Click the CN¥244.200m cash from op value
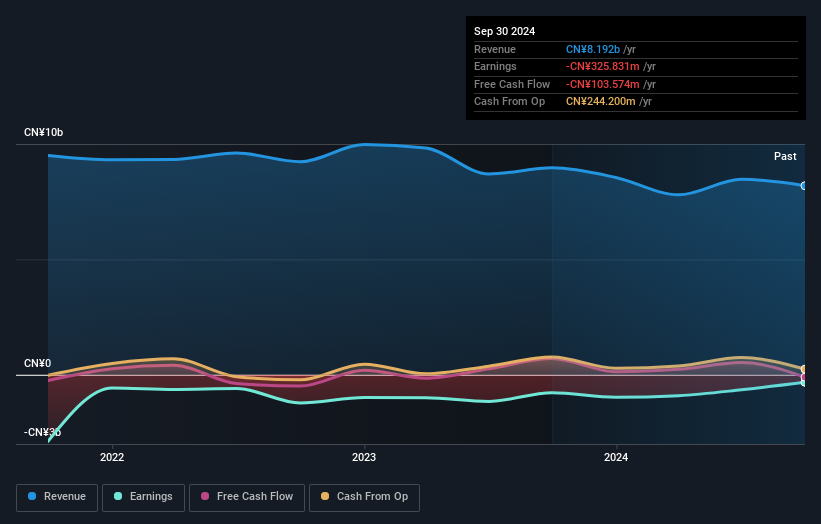821x524 pixels. point(601,102)
